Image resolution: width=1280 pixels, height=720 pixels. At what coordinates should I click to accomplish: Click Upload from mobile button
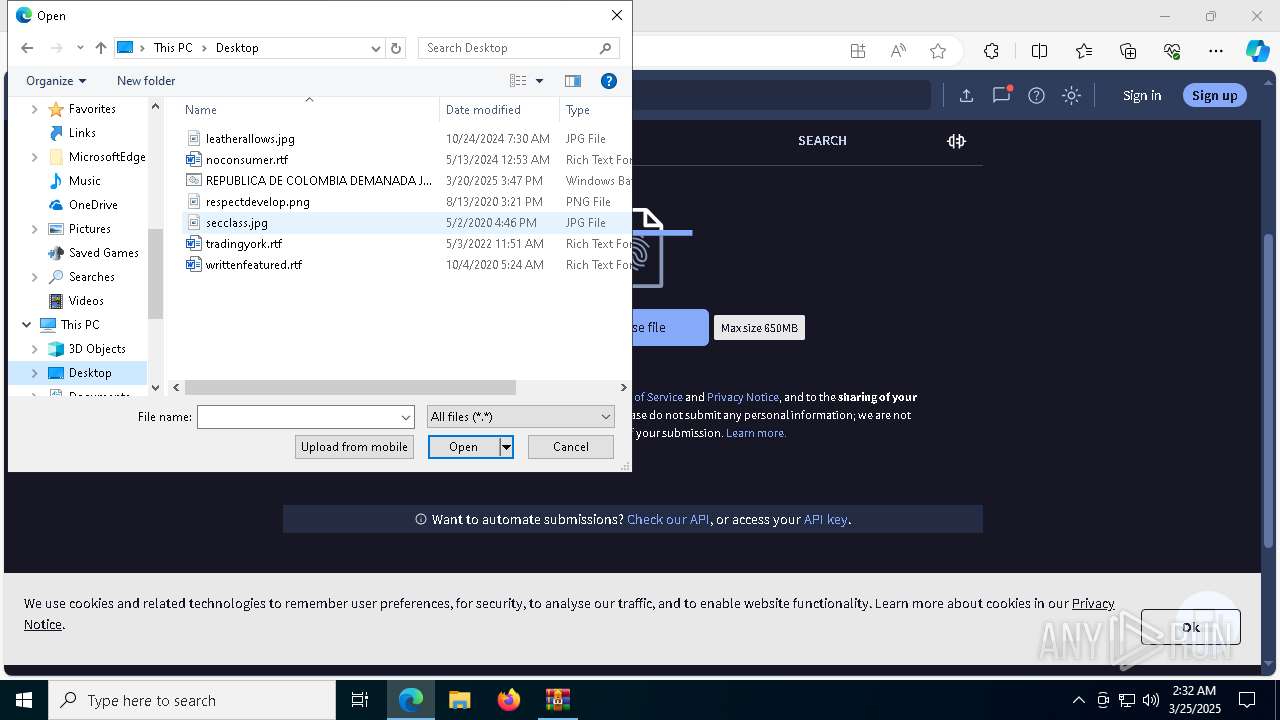354,447
